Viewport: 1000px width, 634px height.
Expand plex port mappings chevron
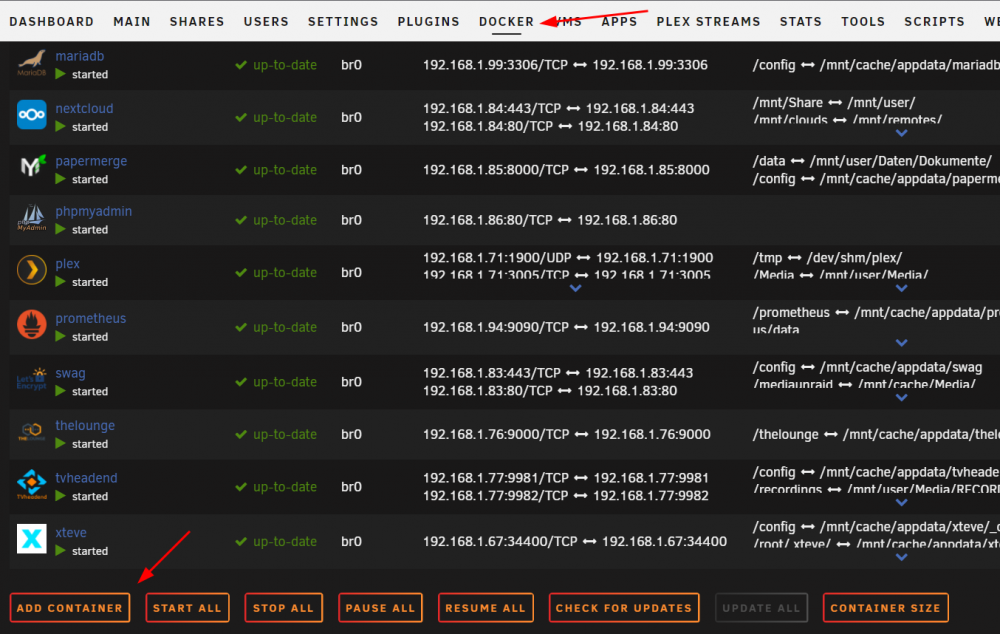(575, 288)
